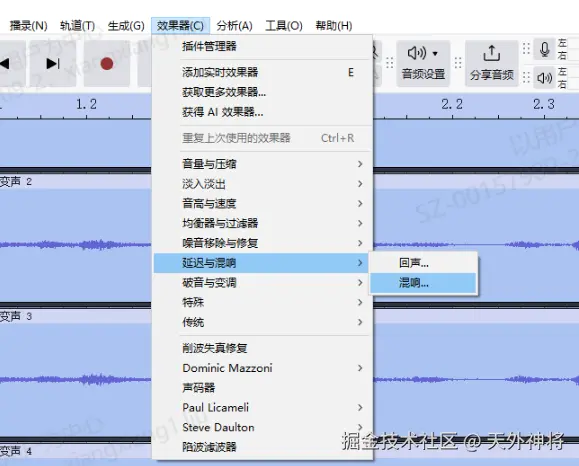Click the microphone record meter icon

pos(544,49)
